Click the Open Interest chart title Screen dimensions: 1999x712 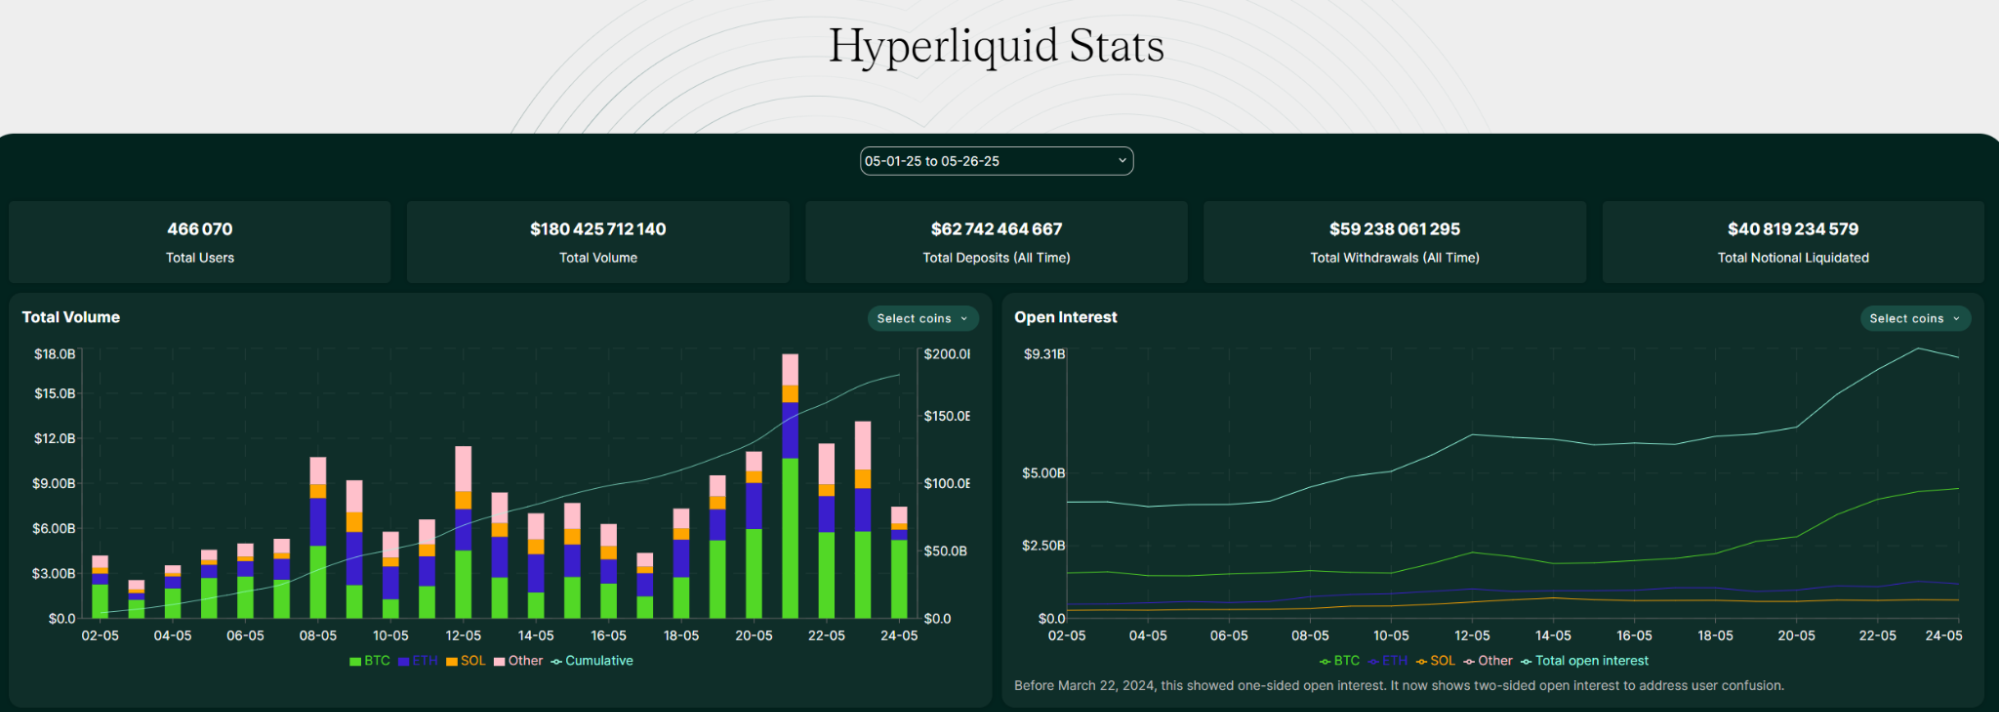pyautogui.click(x=1065, y=317)
